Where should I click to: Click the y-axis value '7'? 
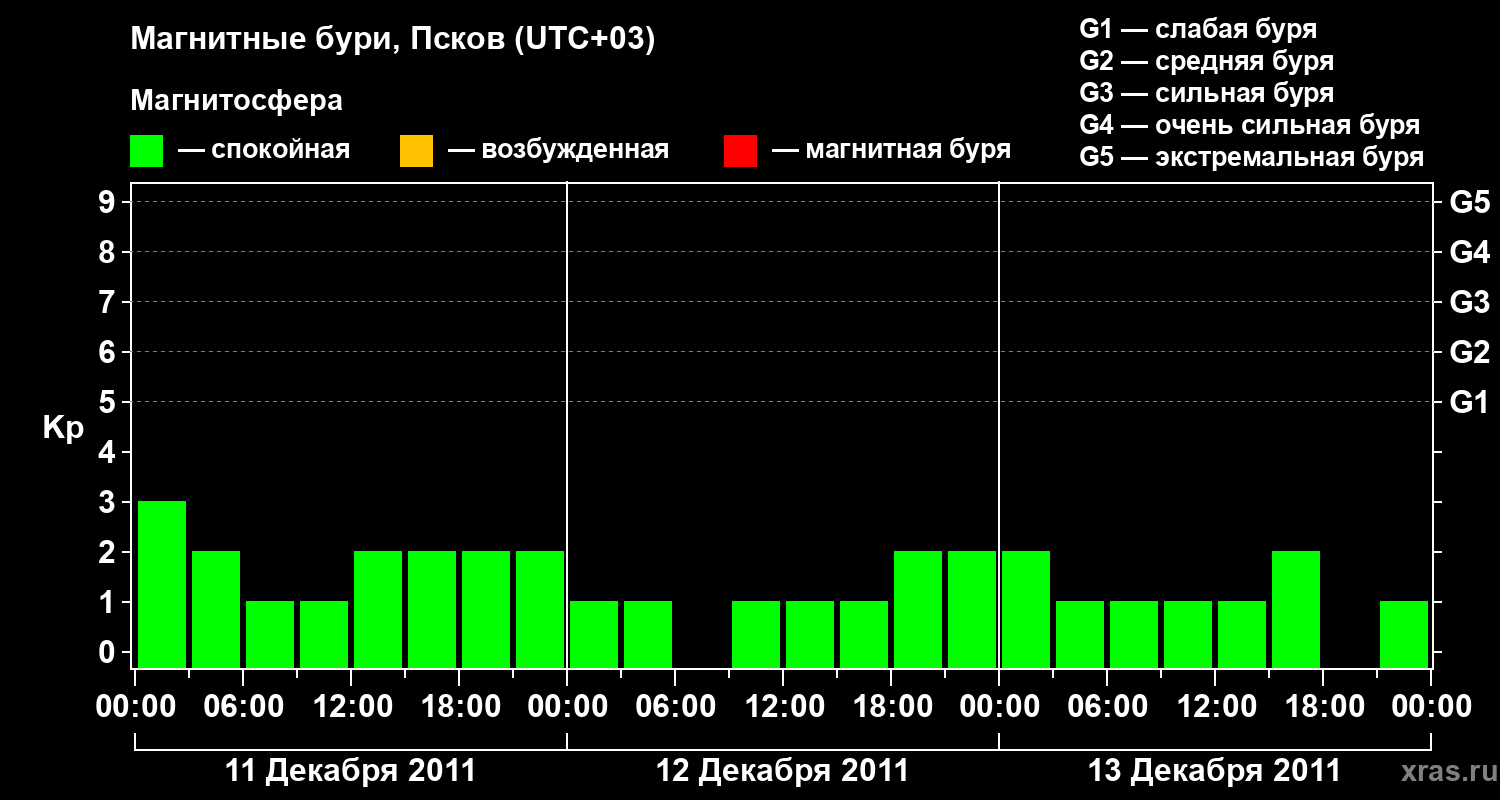click(109, 302)
